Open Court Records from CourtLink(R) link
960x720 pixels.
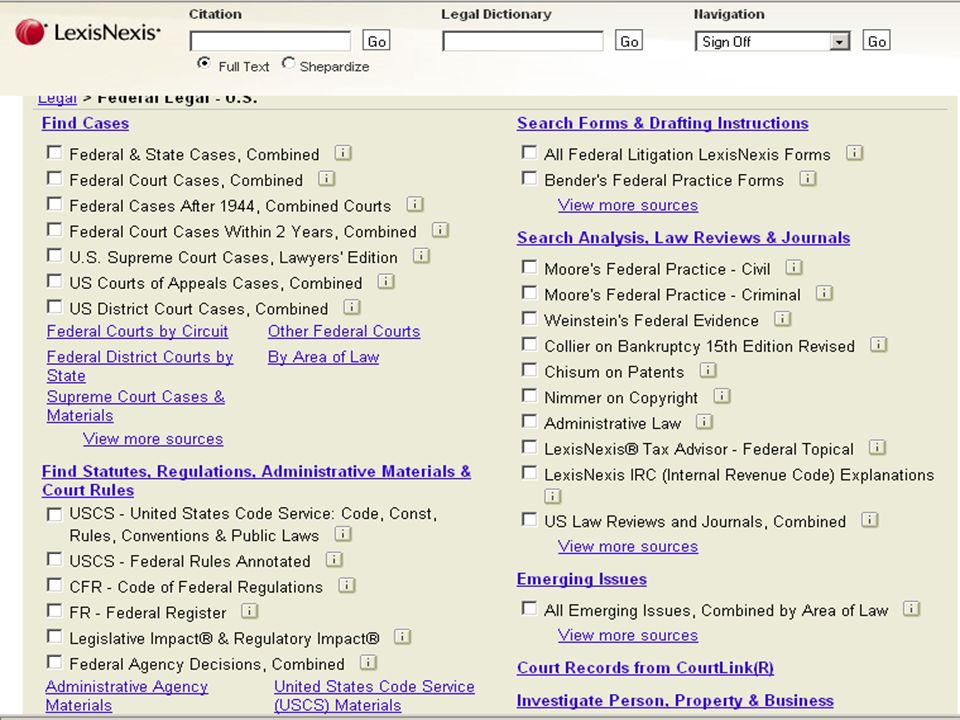645,668
